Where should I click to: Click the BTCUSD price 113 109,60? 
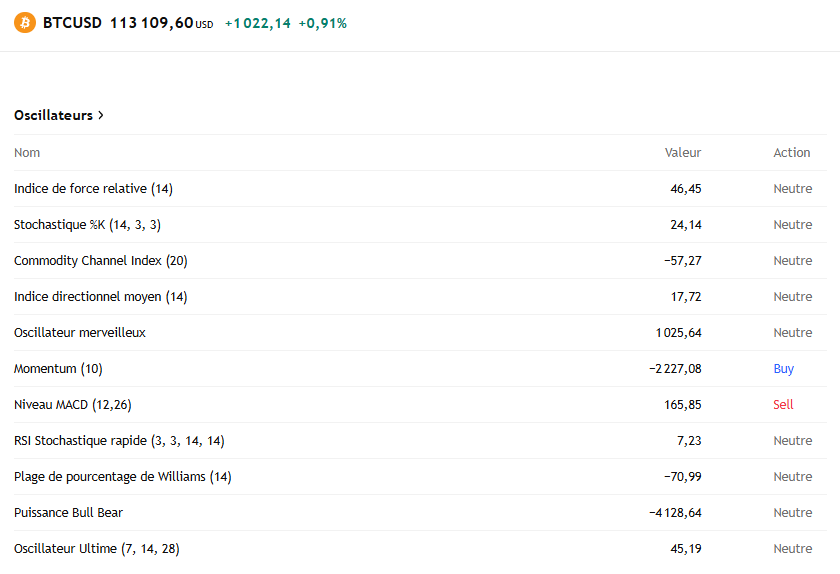[151, 22]
